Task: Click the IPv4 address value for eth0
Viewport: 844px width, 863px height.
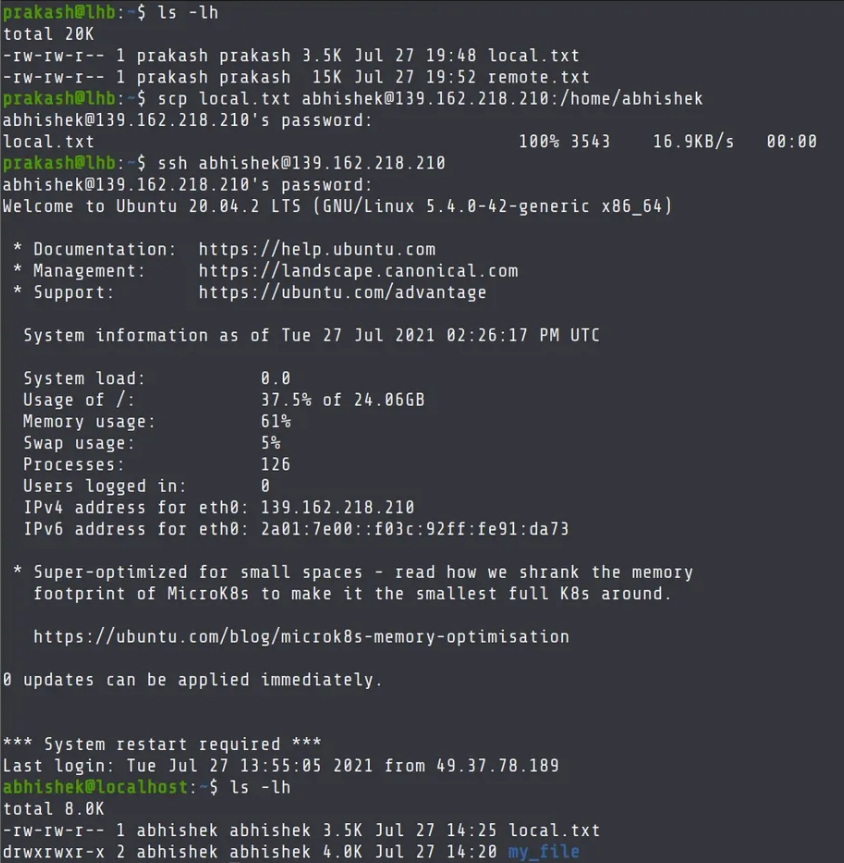Action: (337, 508)
